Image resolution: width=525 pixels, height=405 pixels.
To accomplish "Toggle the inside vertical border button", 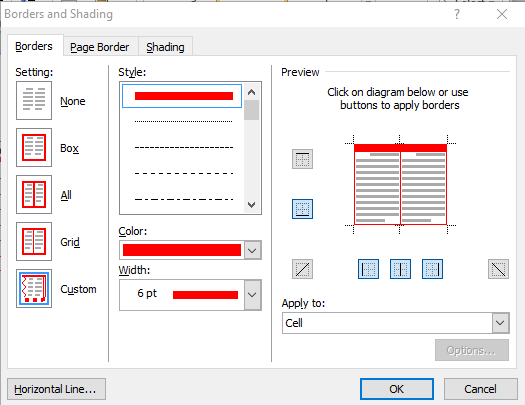I will coord(400,269).
